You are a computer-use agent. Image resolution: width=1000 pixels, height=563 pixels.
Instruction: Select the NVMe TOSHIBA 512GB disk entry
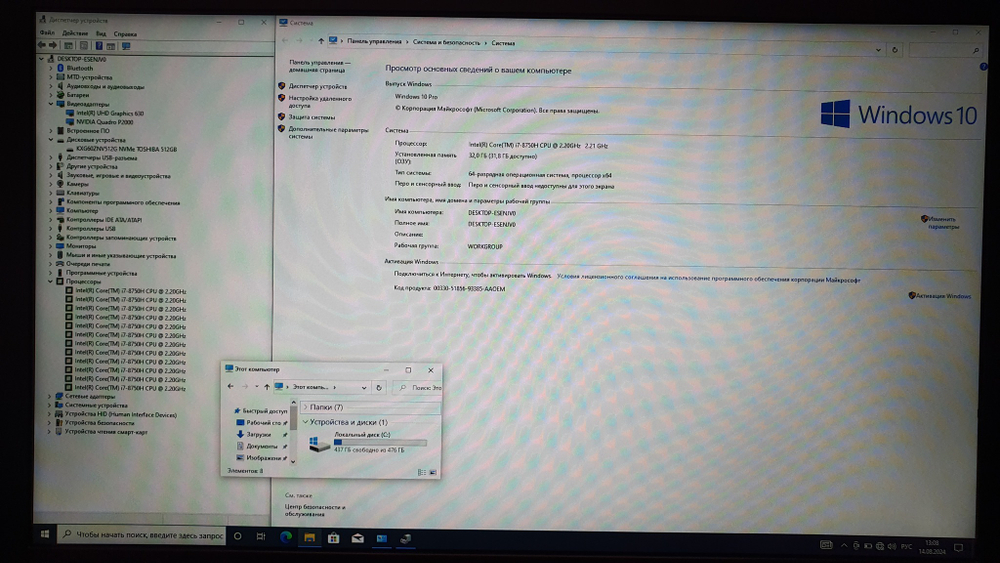tap(126, 149)
